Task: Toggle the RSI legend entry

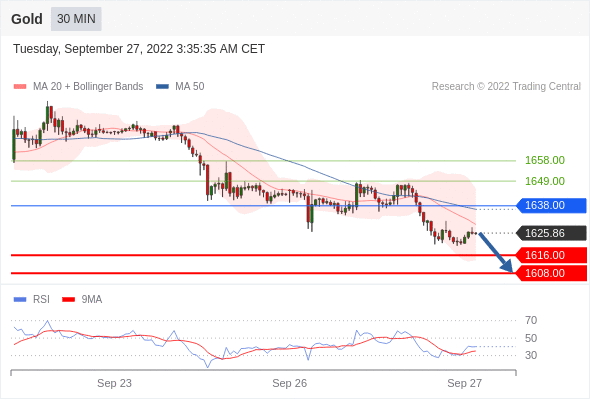Action: (32, 300)
